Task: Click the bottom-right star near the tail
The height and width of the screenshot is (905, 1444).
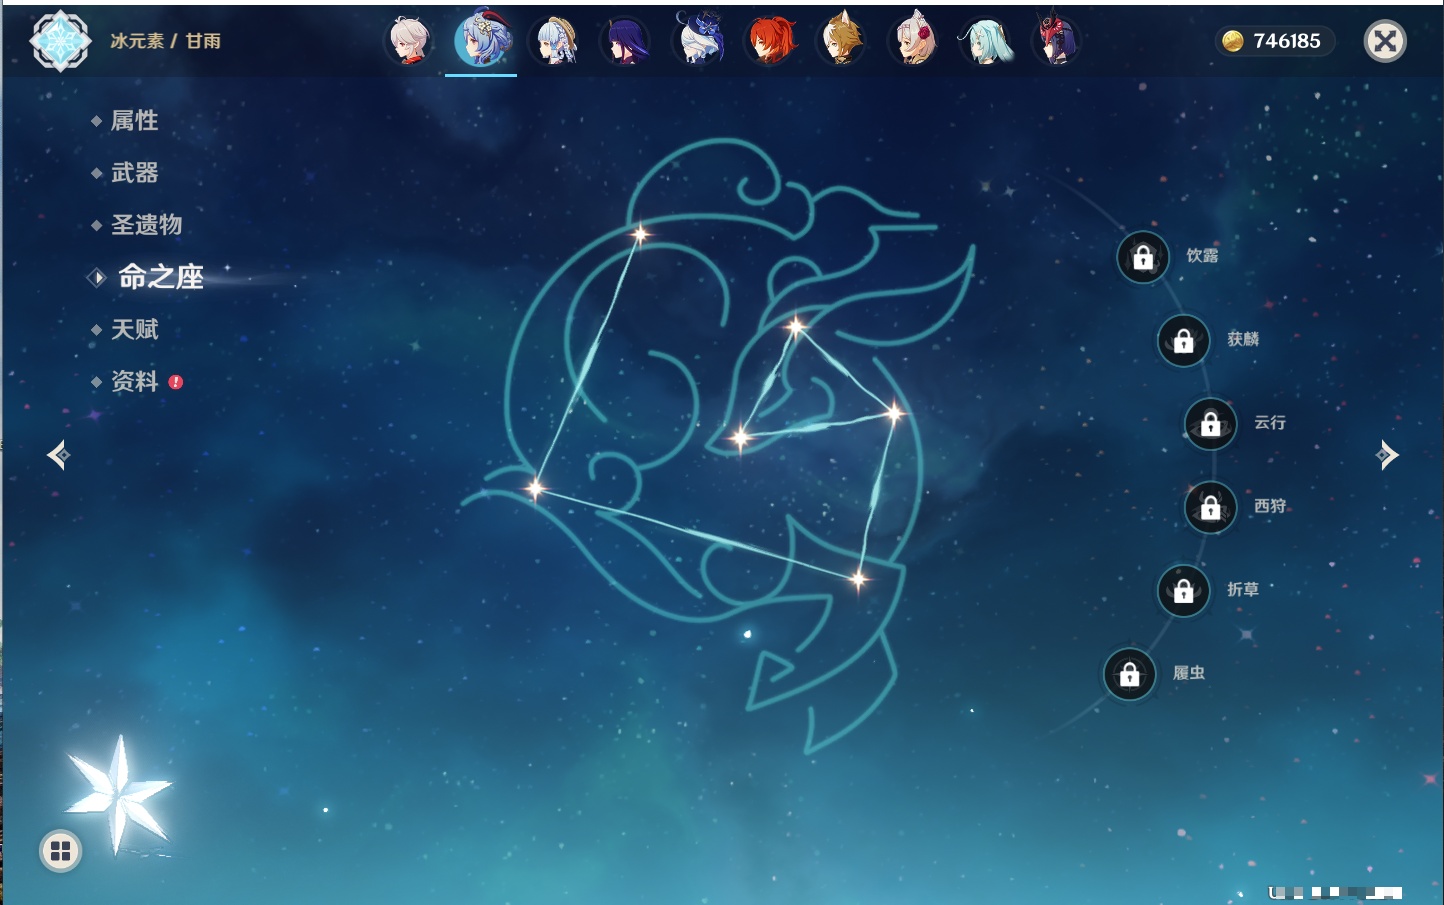Action: (858, 579)
